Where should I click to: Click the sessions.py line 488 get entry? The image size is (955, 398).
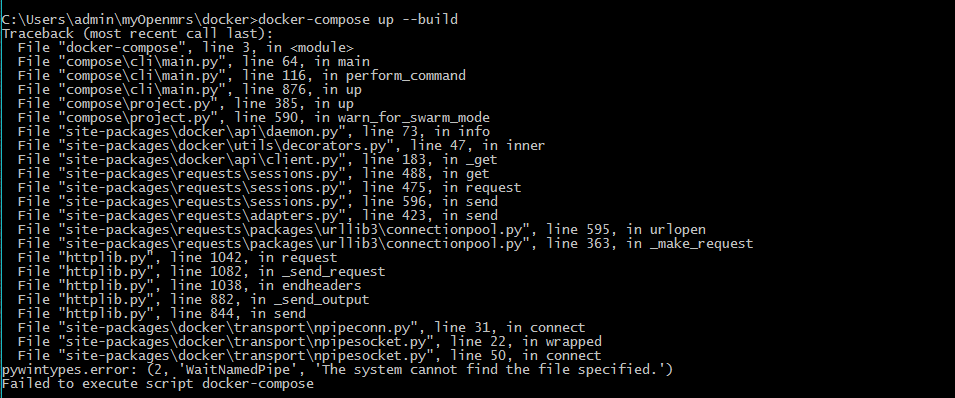click(x=253, y=174)
